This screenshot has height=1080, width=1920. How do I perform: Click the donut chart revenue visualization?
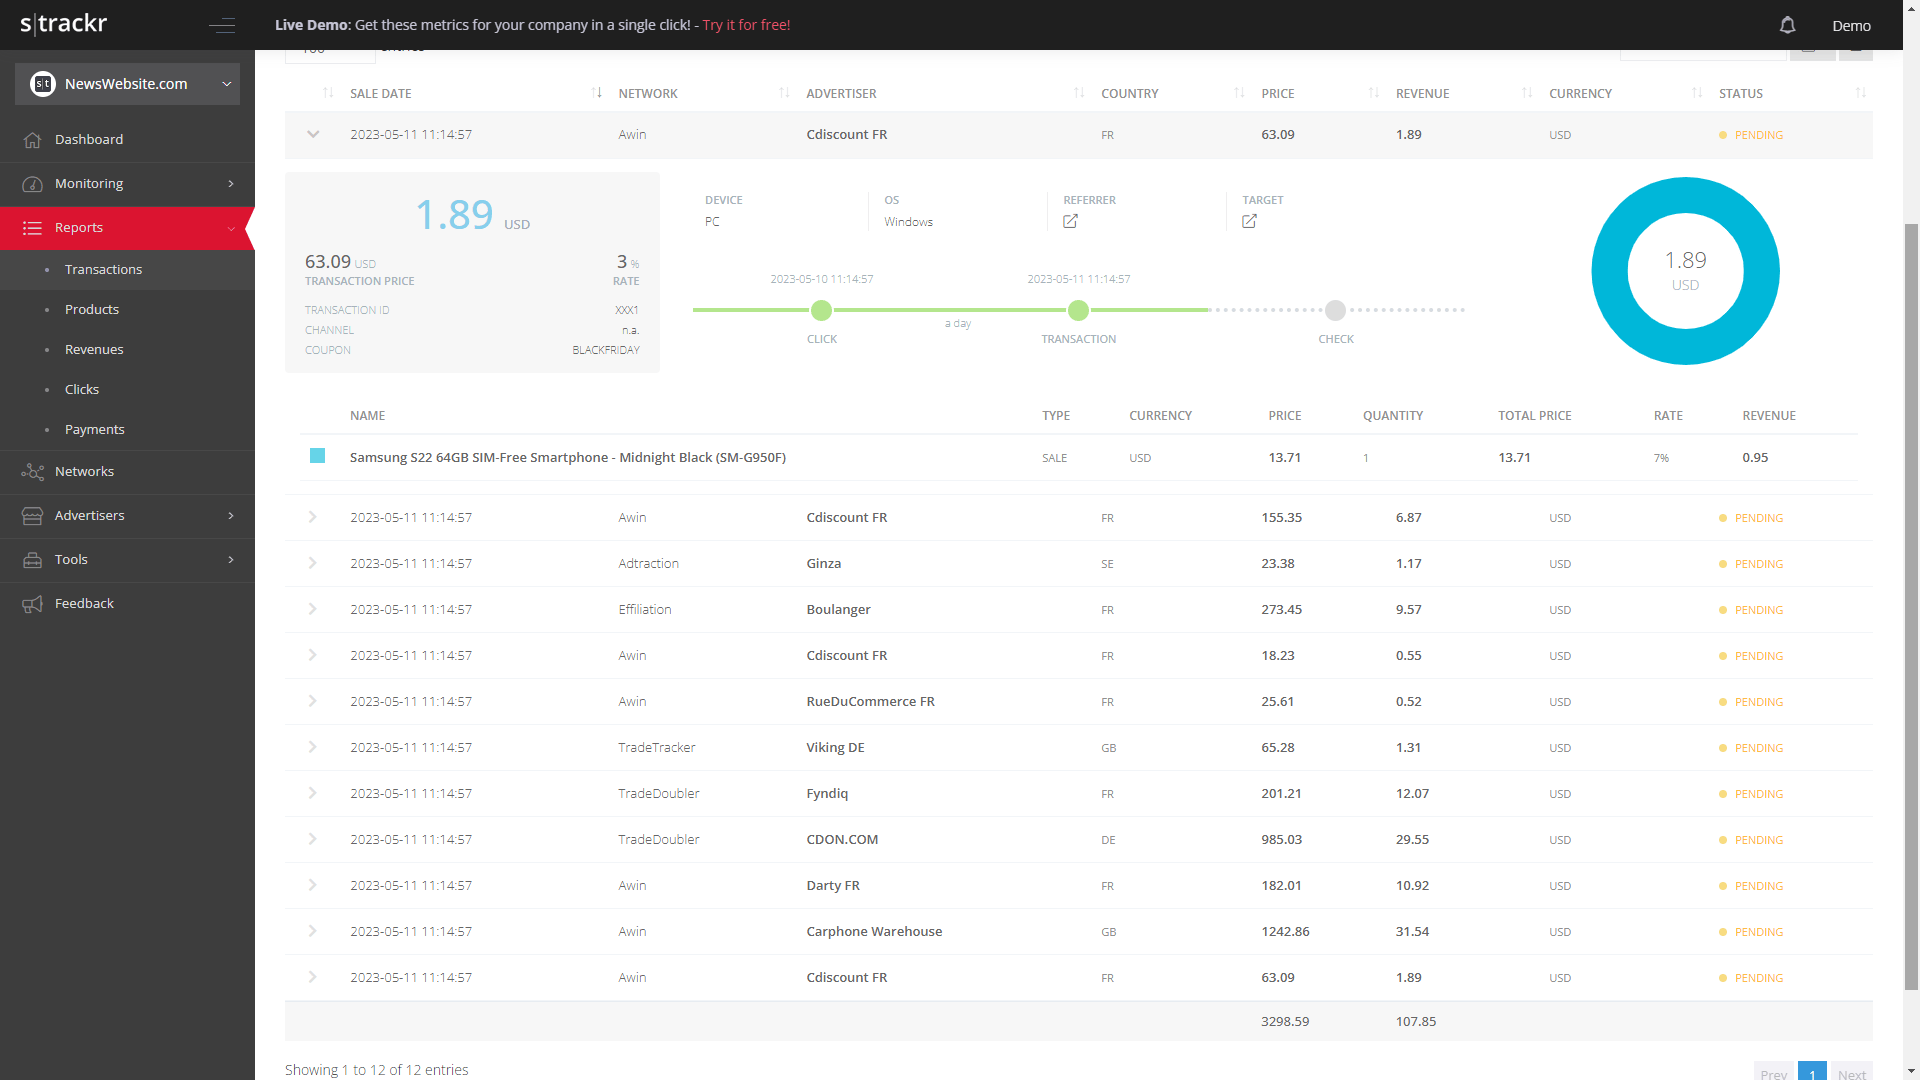coord(1685,270)
